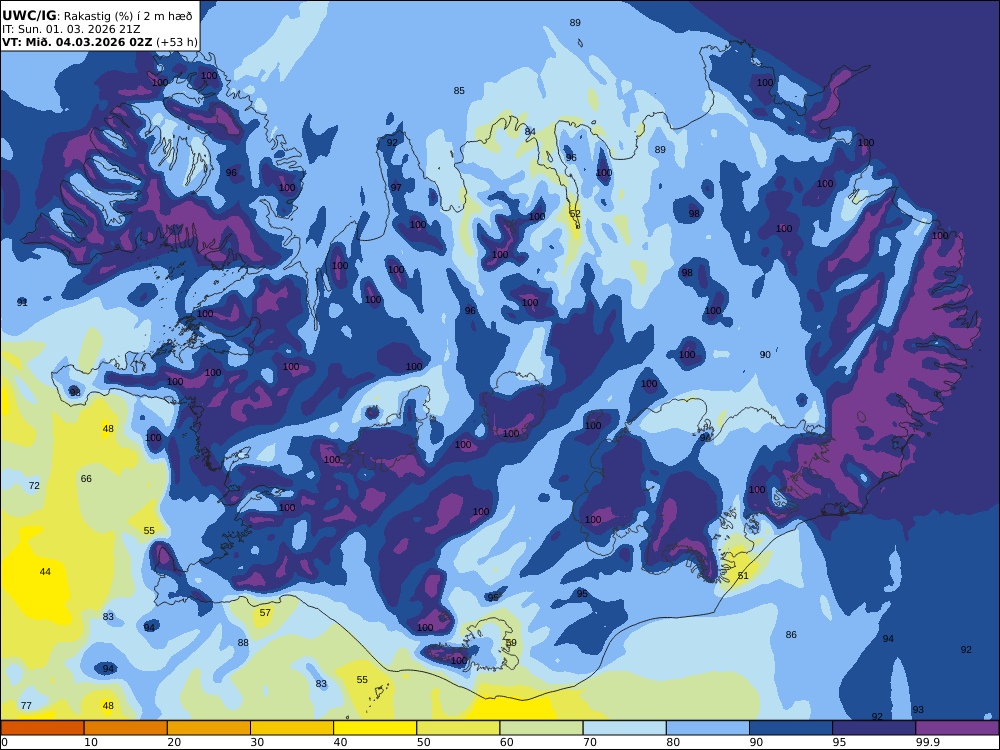The height and width of the screenshot is (750, 1000).
Task: Click the 30–40 legend color segment
Action: pyautogui.click(x=292, y=728)
